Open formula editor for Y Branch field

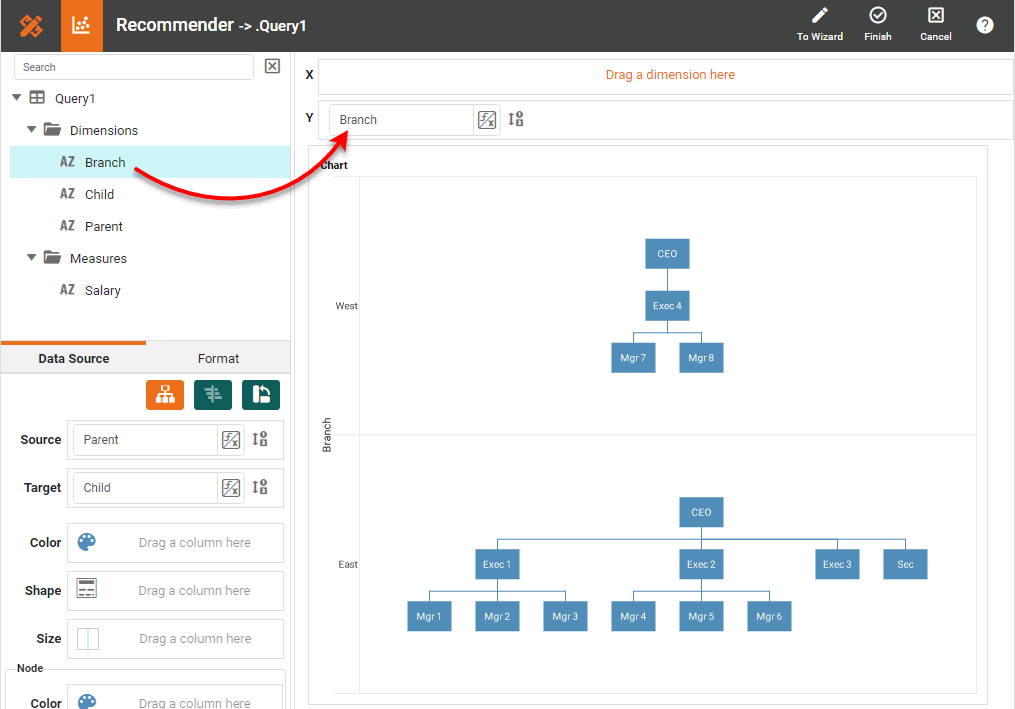[x=487, y=120]
